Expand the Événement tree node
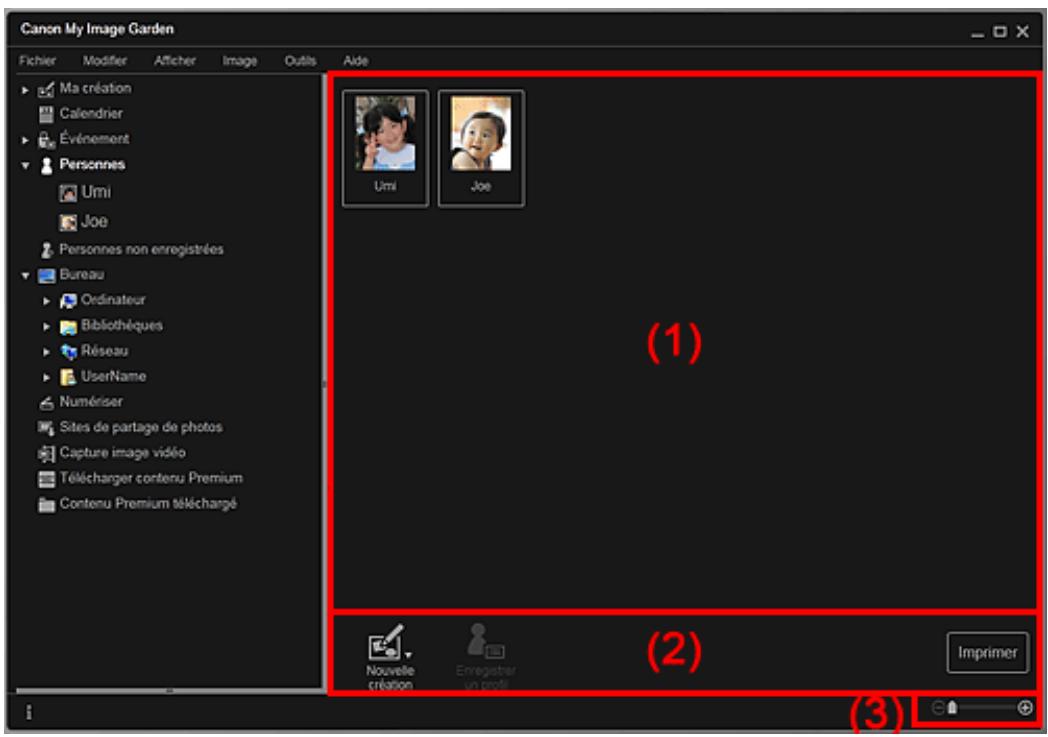Screen dimensions: 1048x737 [x=26, y=139]
